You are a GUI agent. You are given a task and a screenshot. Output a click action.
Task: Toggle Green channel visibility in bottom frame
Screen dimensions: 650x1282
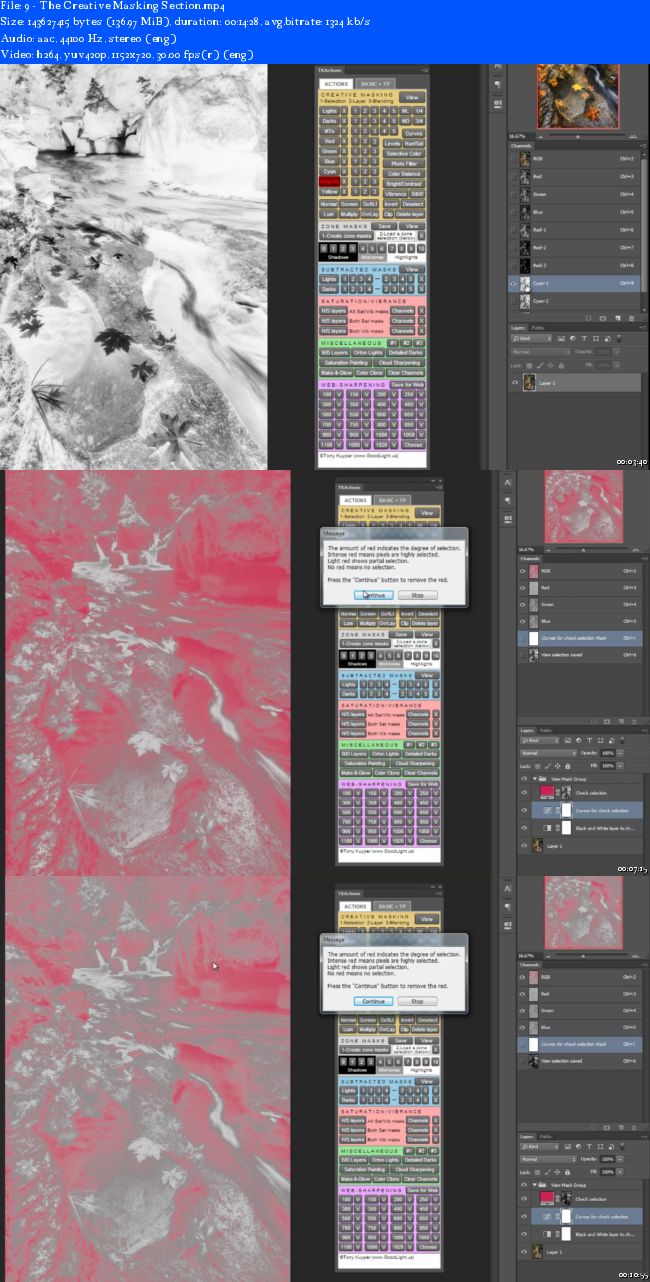[x=522, y=1010]
